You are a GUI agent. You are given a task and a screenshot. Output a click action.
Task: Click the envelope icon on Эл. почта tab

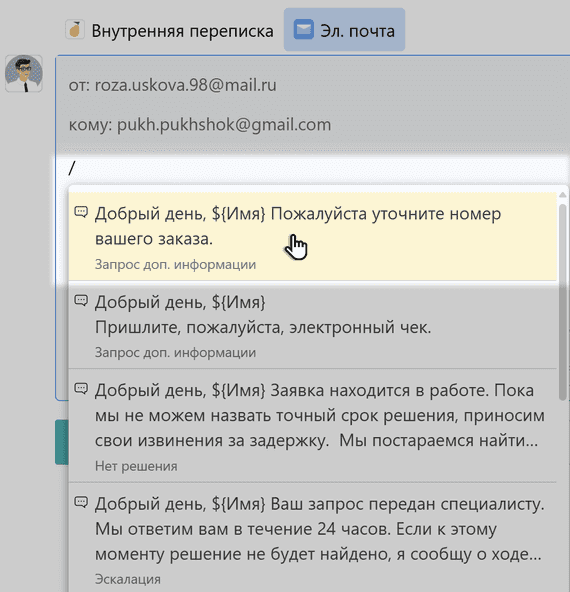click(304, 29)
